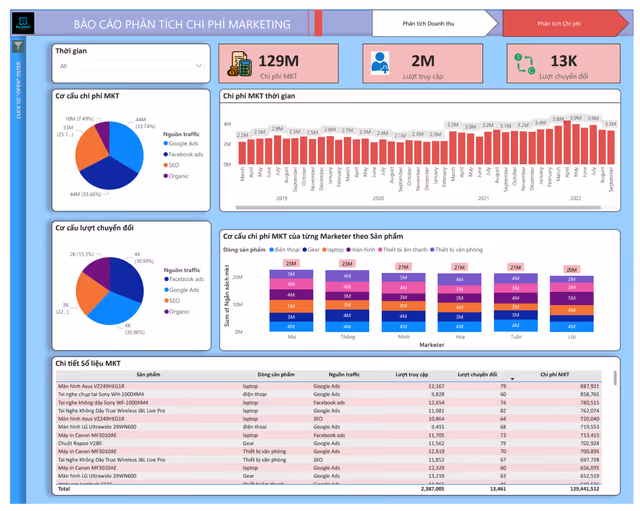This screenshot has height=511, width=640.
Task: Click the company logo at top left
Action: click(x=19, y=19)
